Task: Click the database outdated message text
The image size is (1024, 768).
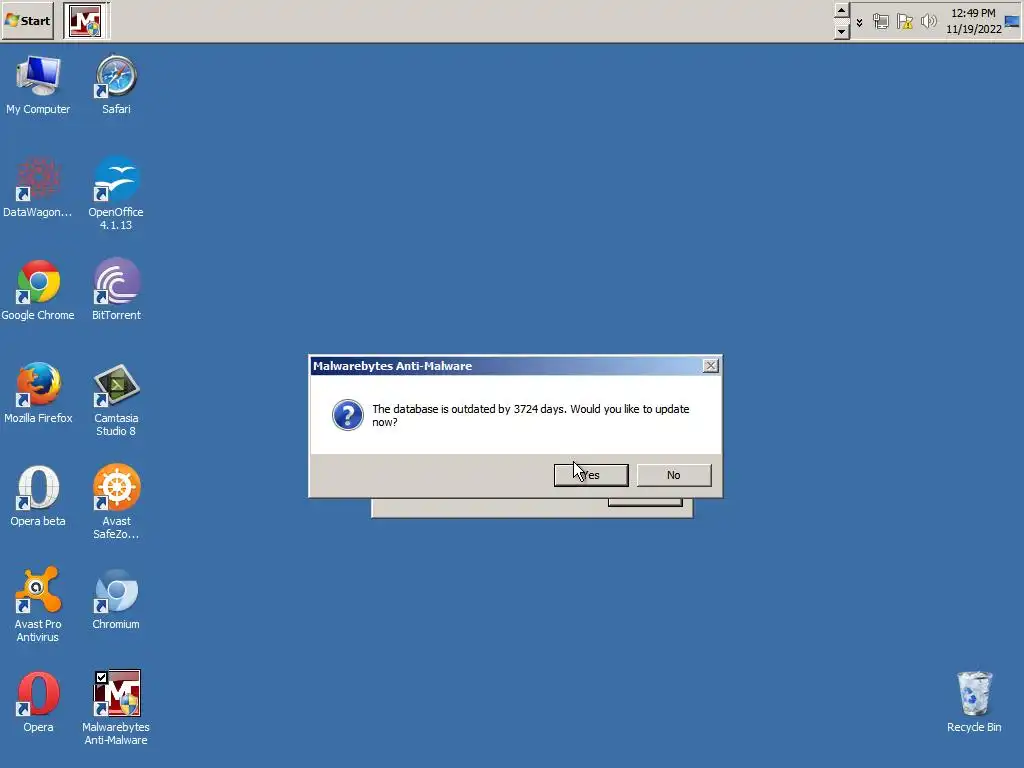Action: 530,415
